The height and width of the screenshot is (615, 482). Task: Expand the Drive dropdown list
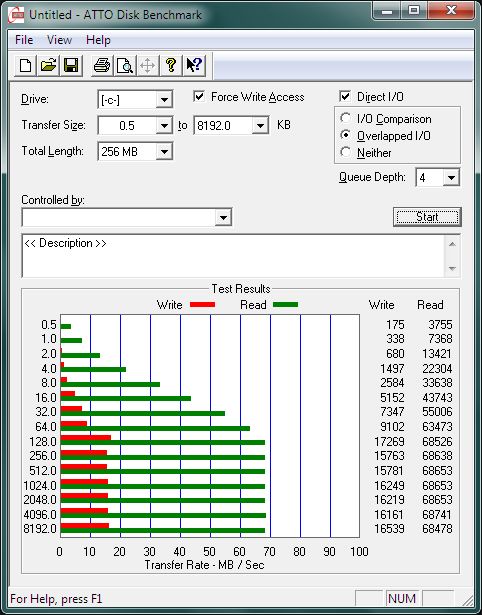coord(164,100)
